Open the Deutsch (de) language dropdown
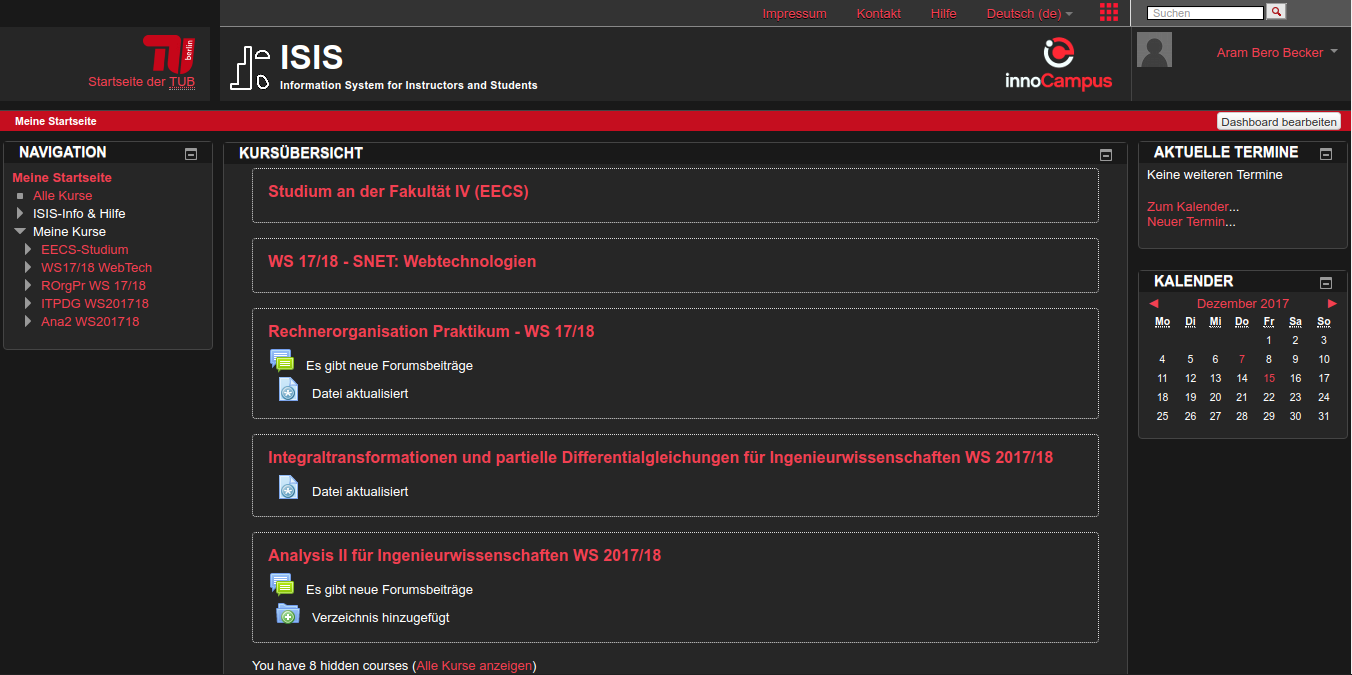1352x675 pixels. [1029, 13]
